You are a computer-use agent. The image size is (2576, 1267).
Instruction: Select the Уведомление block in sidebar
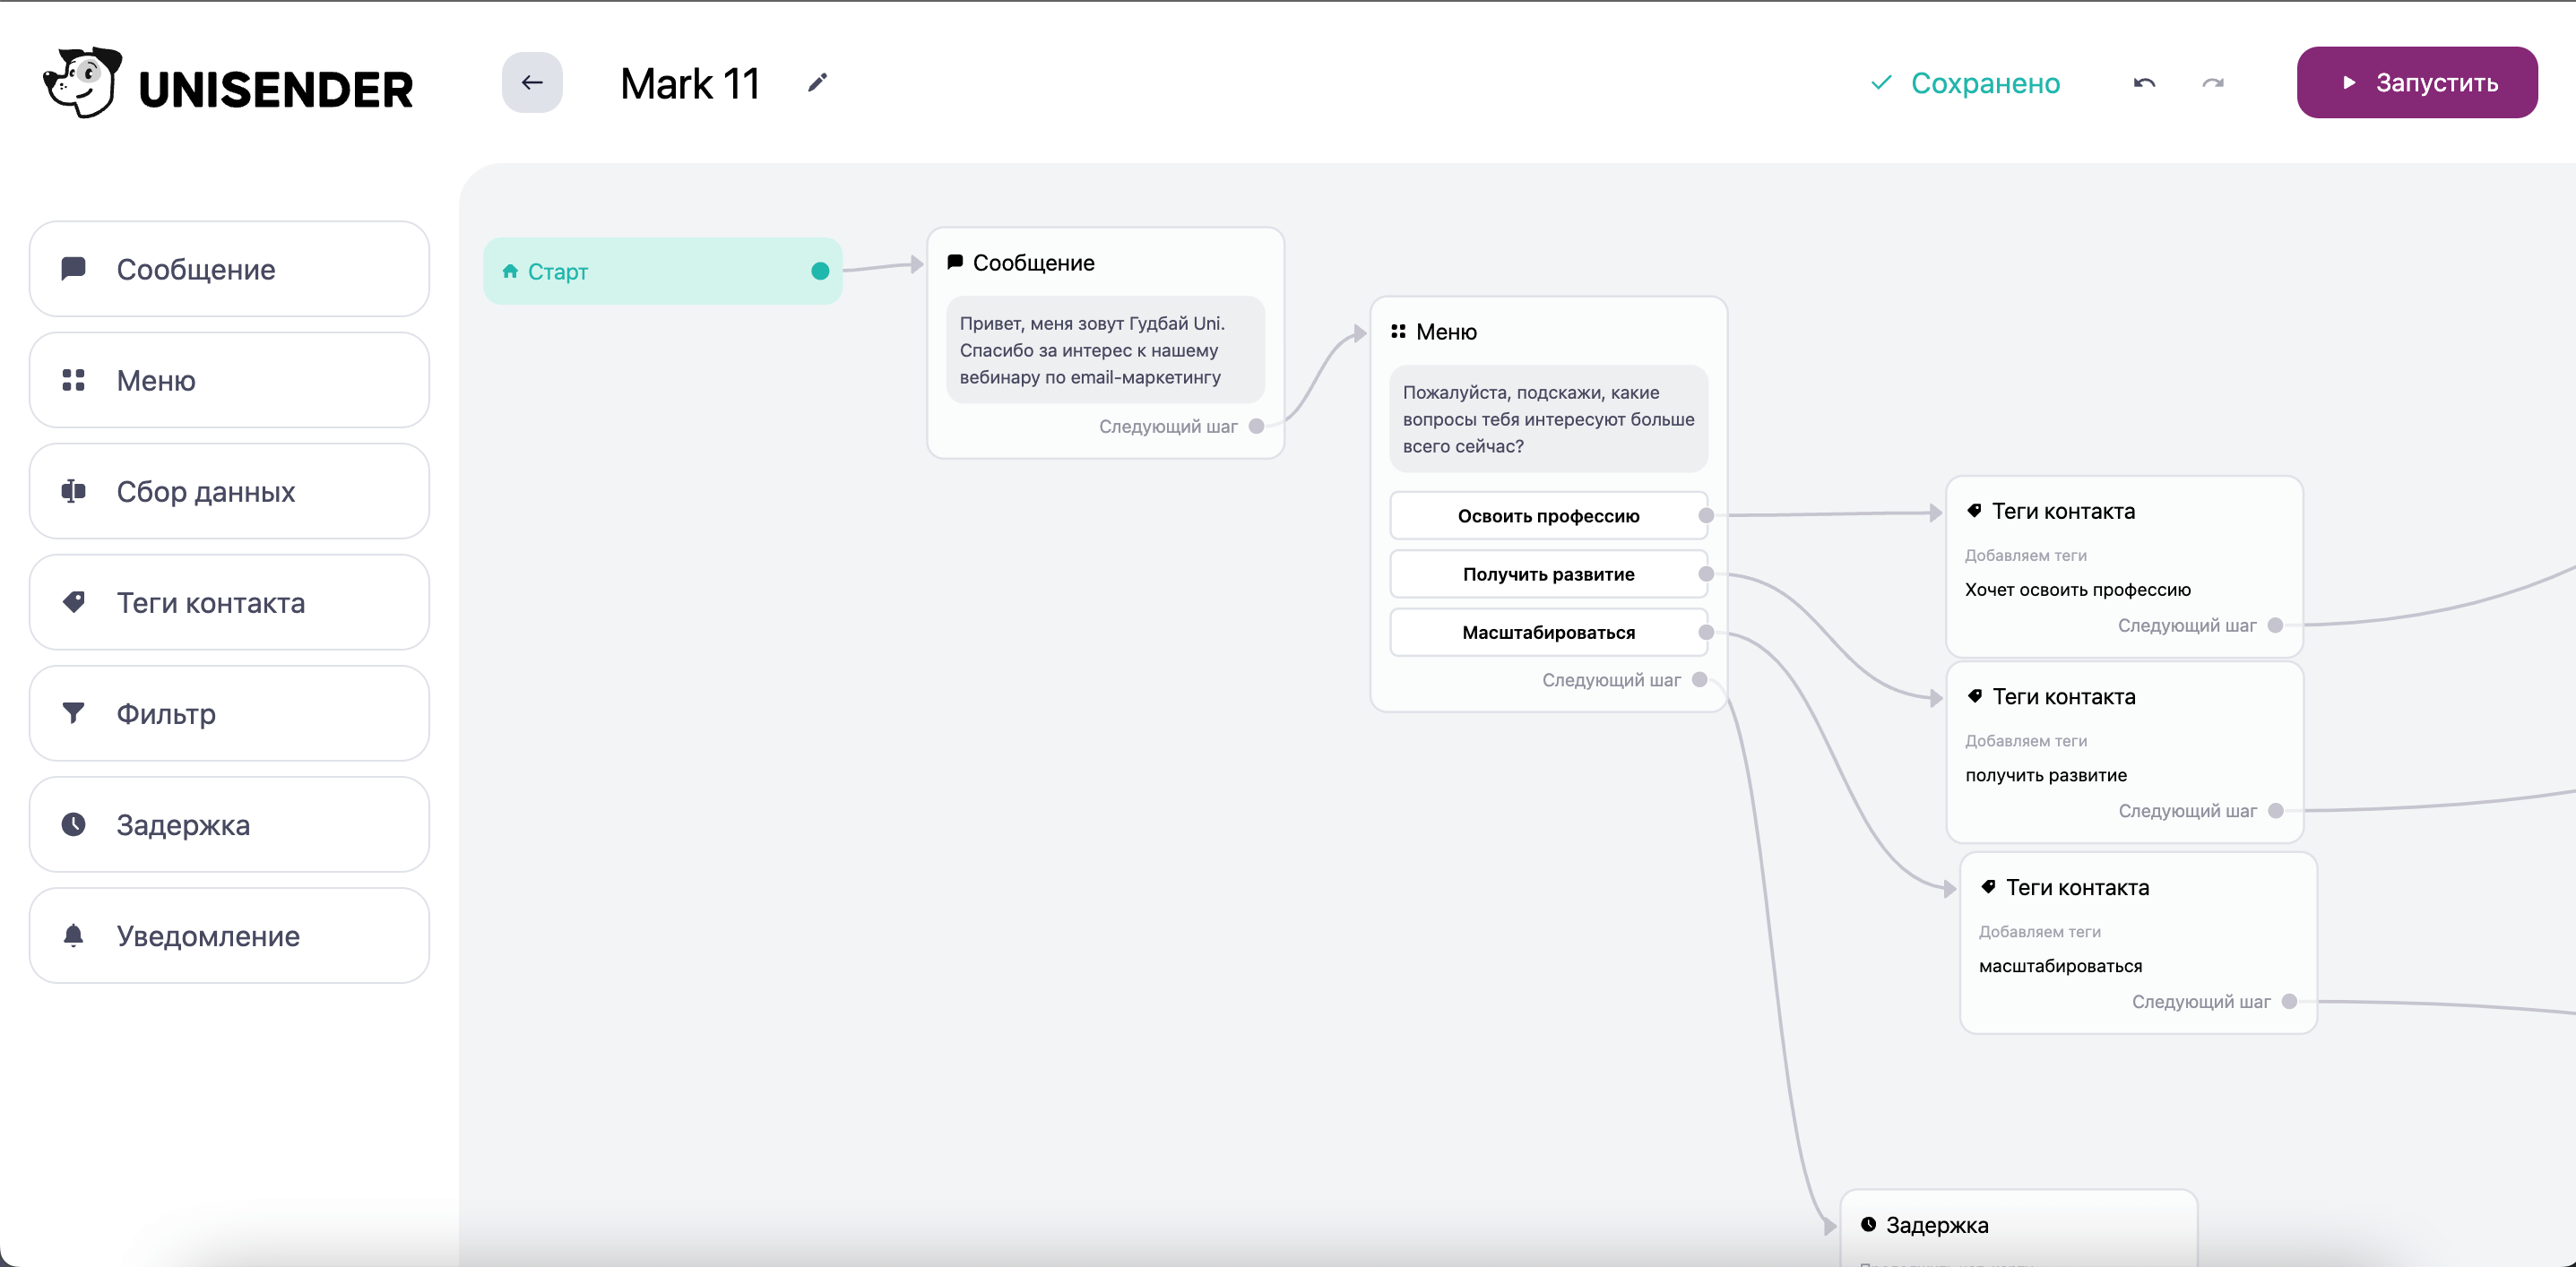tap(229, 935)
